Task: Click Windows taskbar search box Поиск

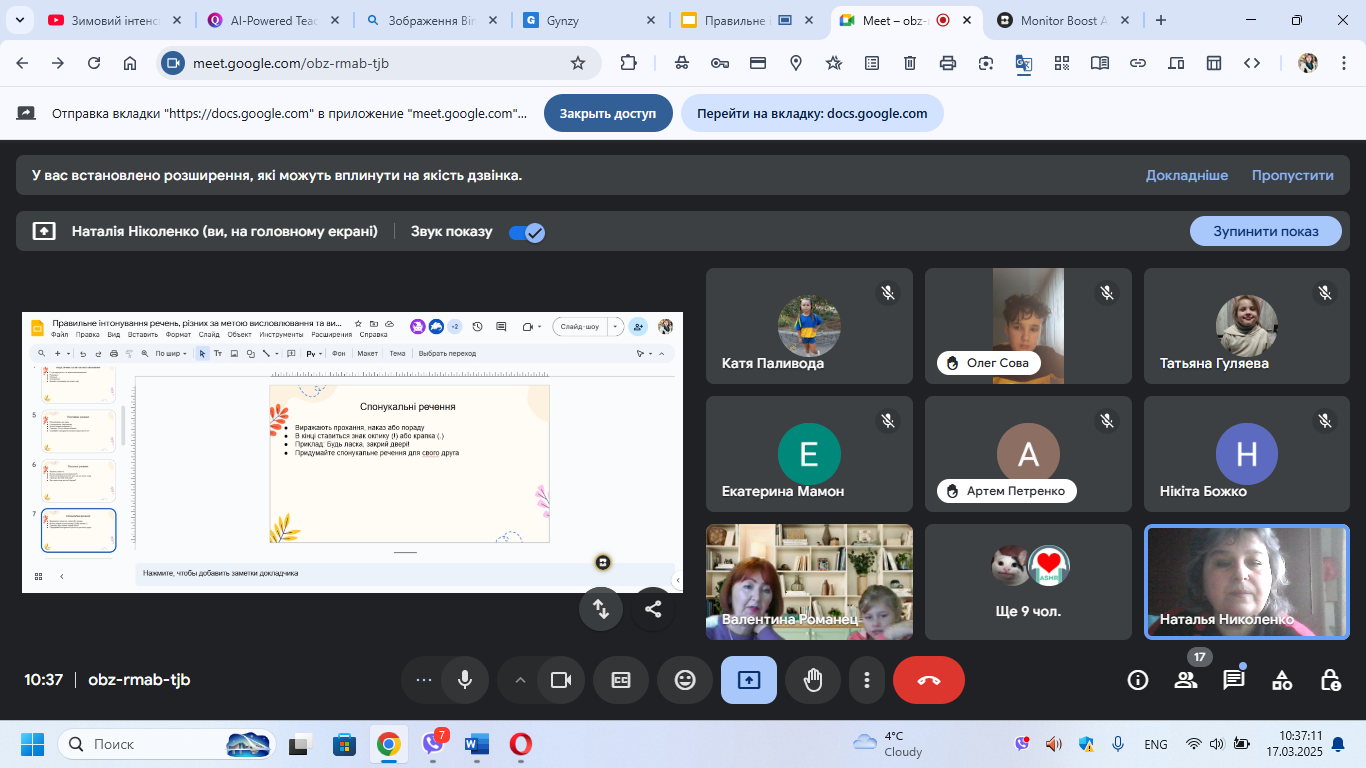Action: coord(168,744)
